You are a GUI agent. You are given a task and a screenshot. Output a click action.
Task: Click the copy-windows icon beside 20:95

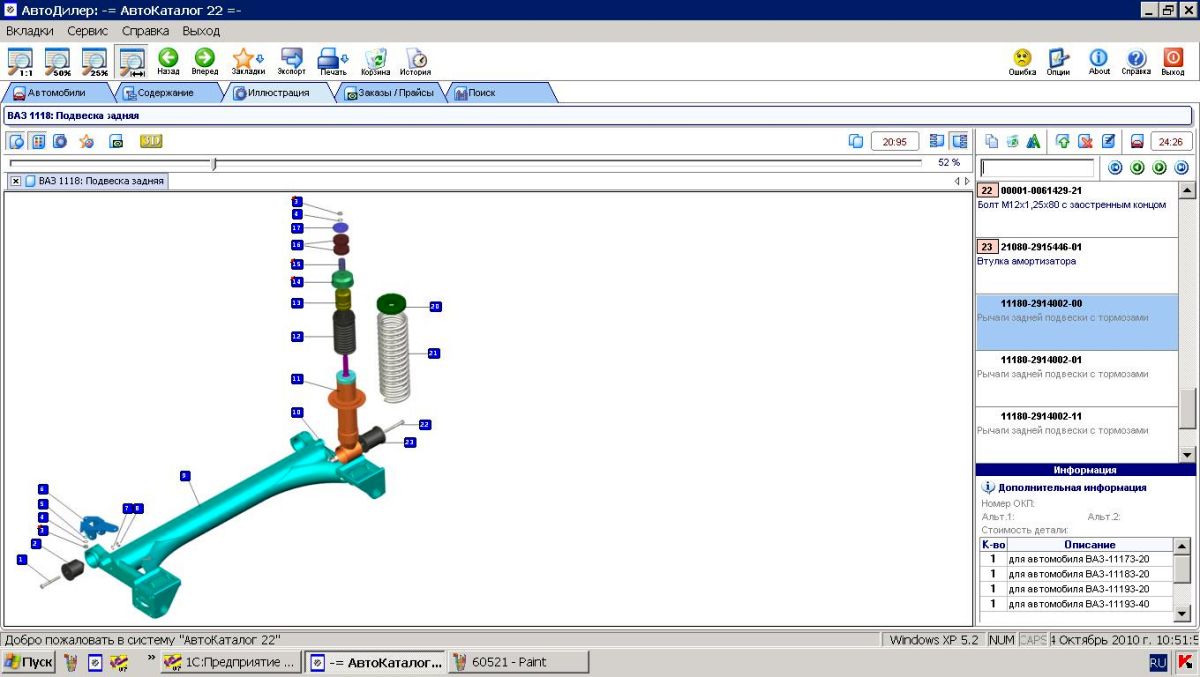coord(855,141)
